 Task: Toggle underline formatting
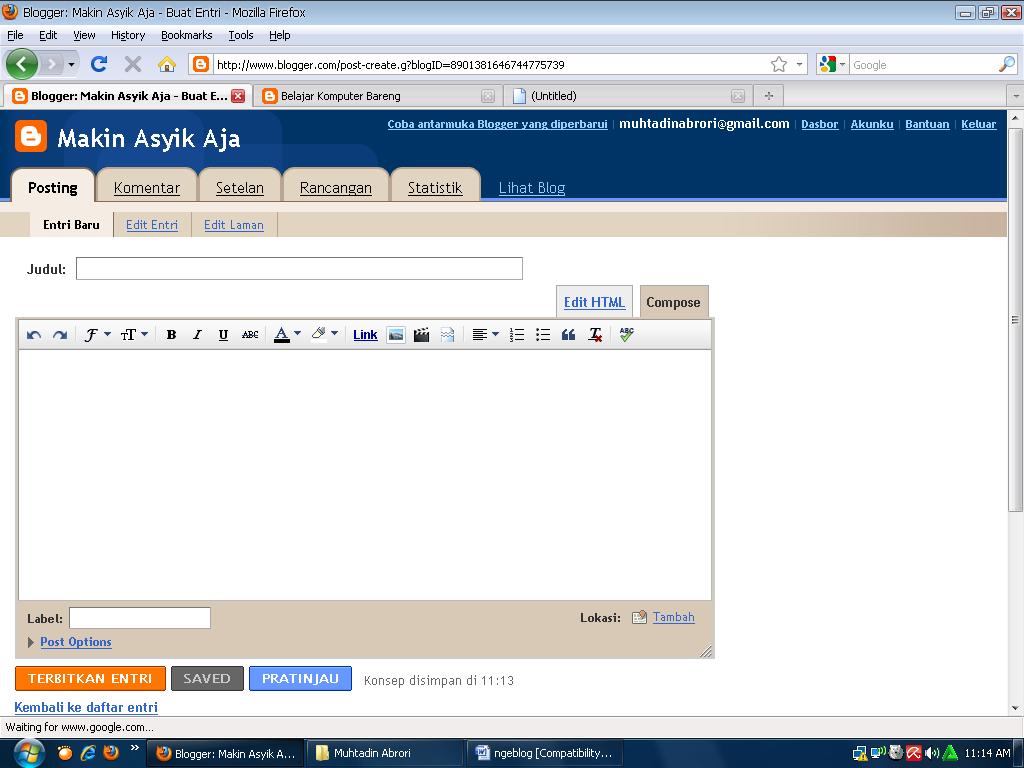click(223, 335)
